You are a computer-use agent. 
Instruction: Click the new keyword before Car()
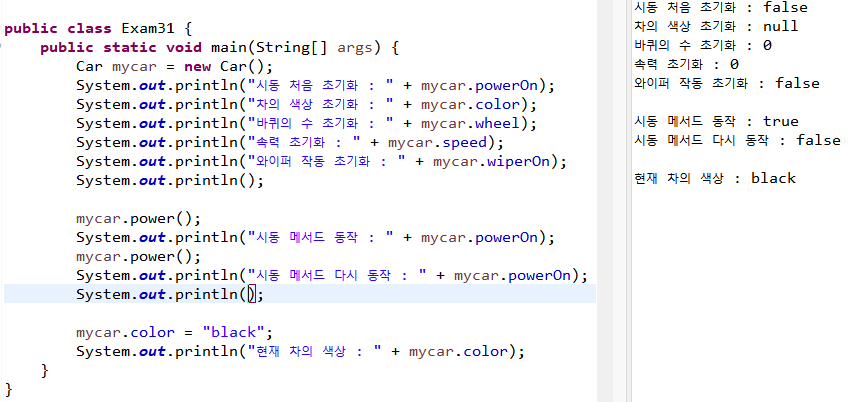(x=197, y=67)
